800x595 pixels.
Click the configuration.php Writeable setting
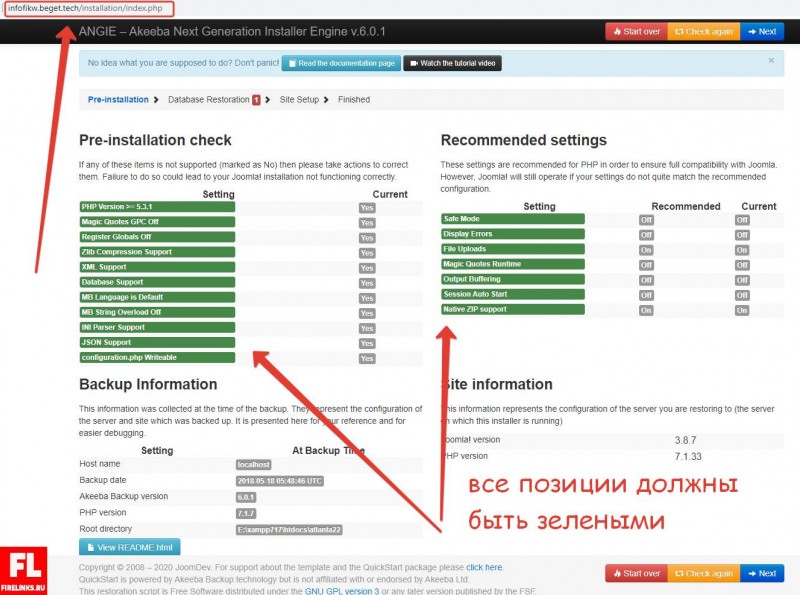[157, 358]
